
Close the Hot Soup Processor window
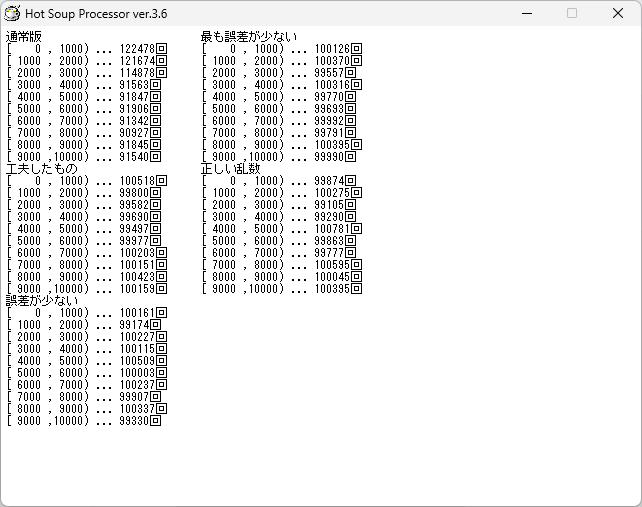[x=618, y=14]
